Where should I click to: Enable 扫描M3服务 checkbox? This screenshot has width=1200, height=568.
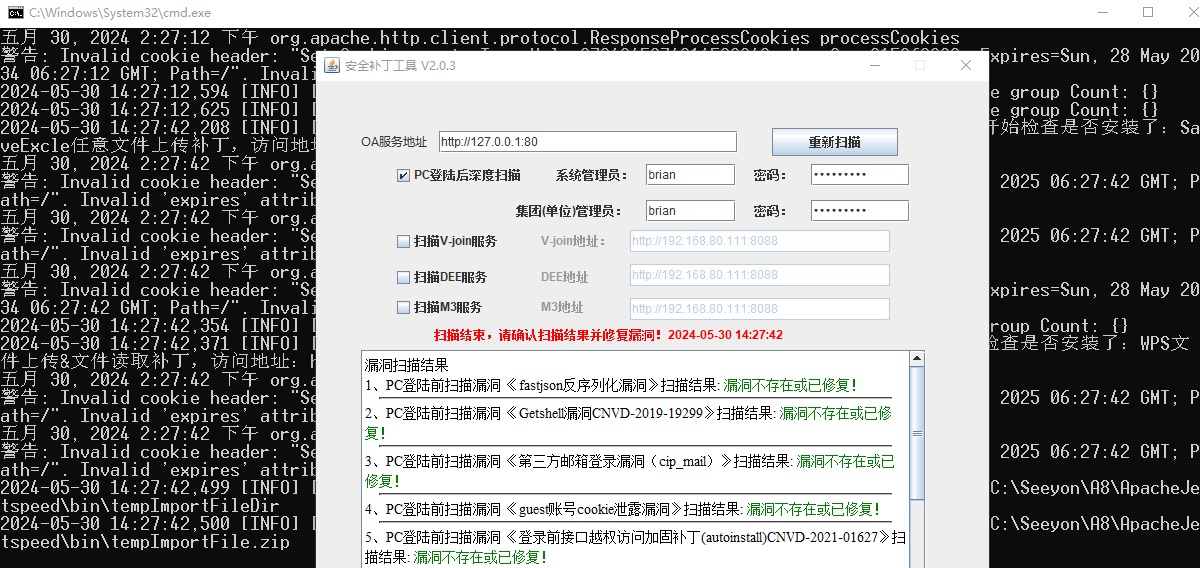tap(403, 307)
